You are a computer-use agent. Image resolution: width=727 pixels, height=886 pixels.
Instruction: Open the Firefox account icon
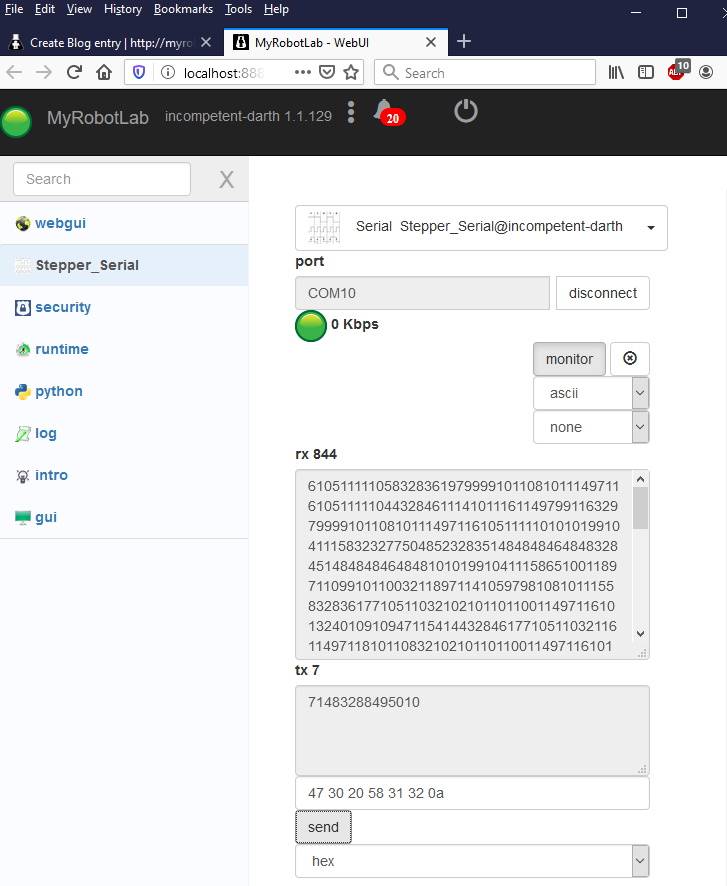pos(706,72)
